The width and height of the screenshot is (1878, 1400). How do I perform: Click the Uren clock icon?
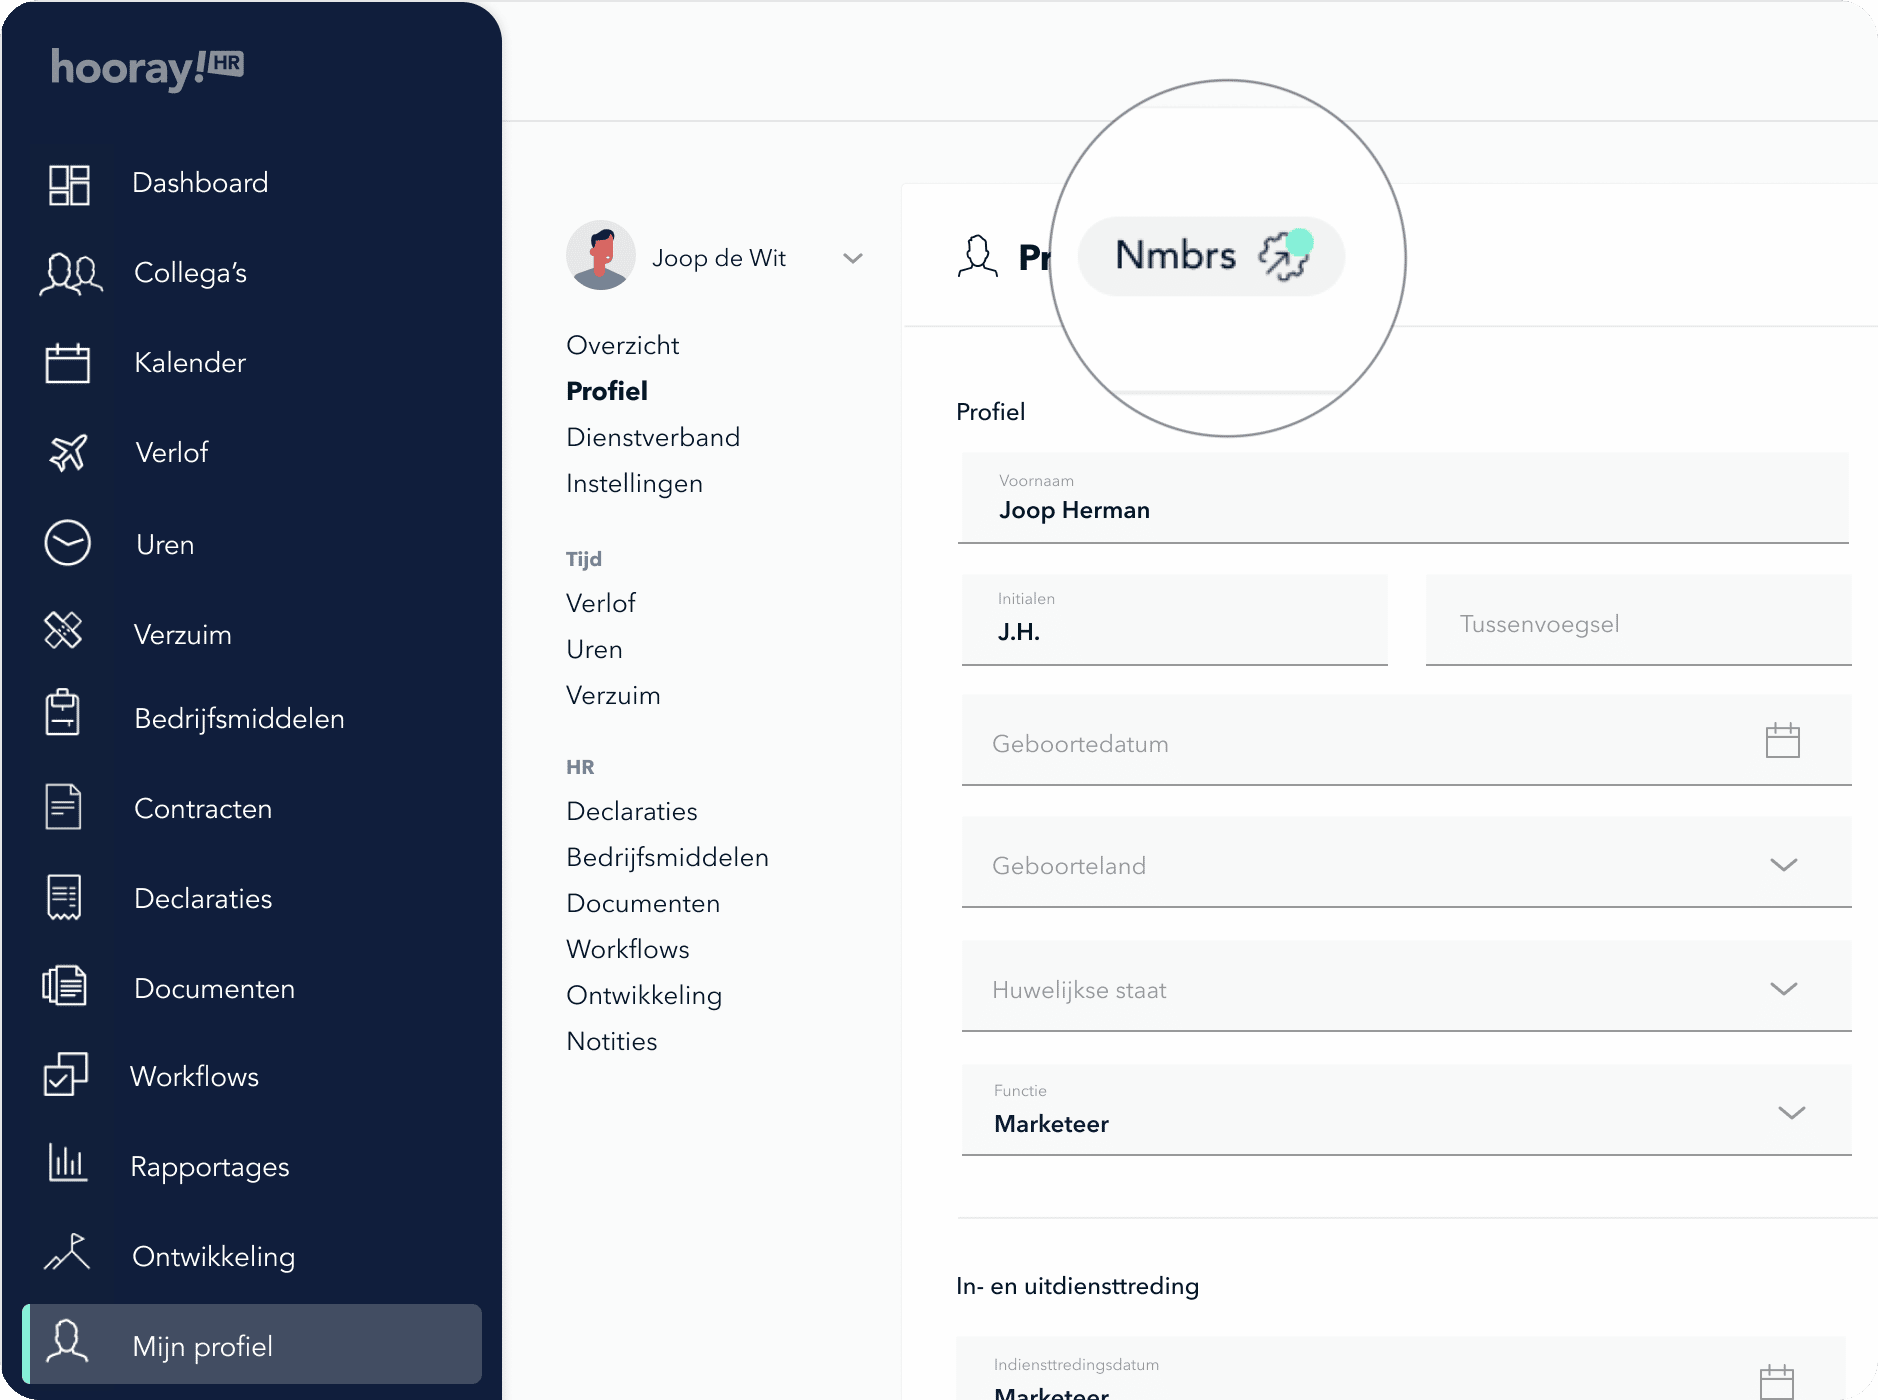click(68, 543)
